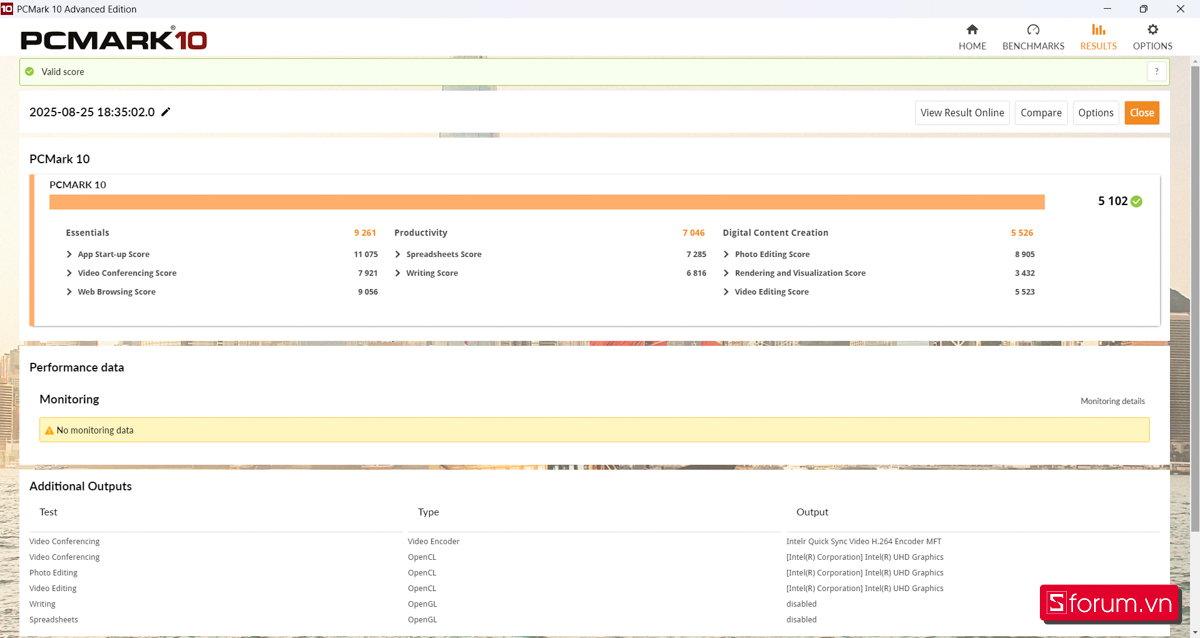Click the Intelr Quick Sync Video H.264 Encoder output
The width and height of the screenshot is (1200, 638).
[865, 542]
